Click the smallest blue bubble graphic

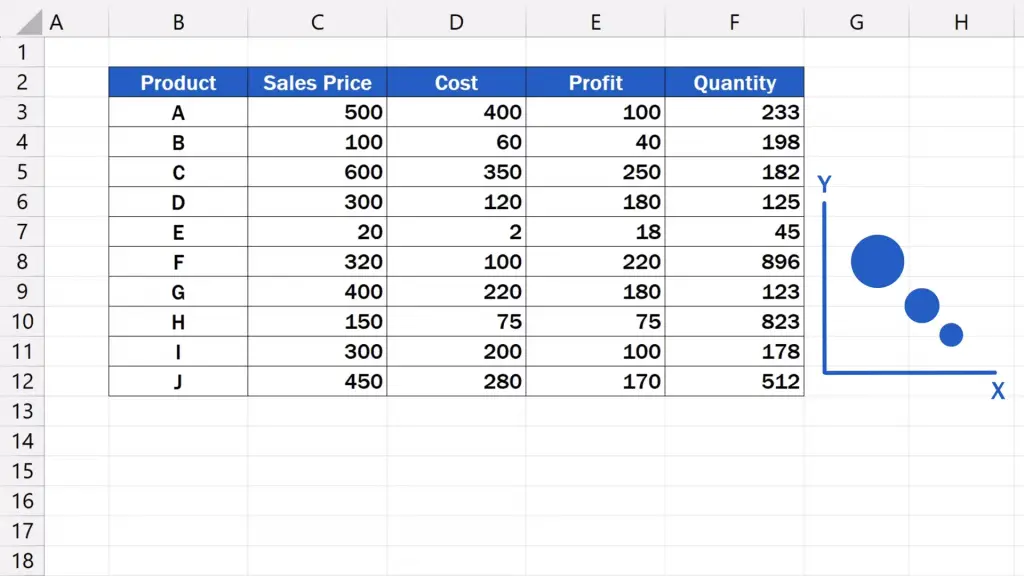tap(951, 334)
